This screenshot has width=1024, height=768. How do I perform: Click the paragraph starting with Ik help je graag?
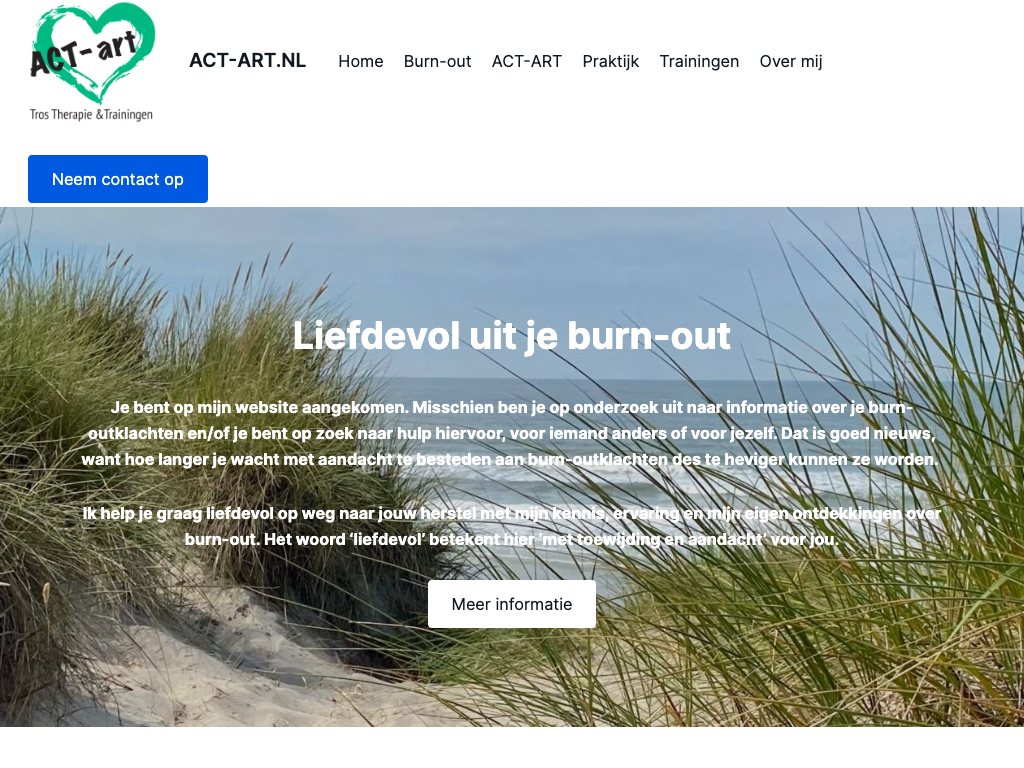pyautogui.click(x=512, y=526)
